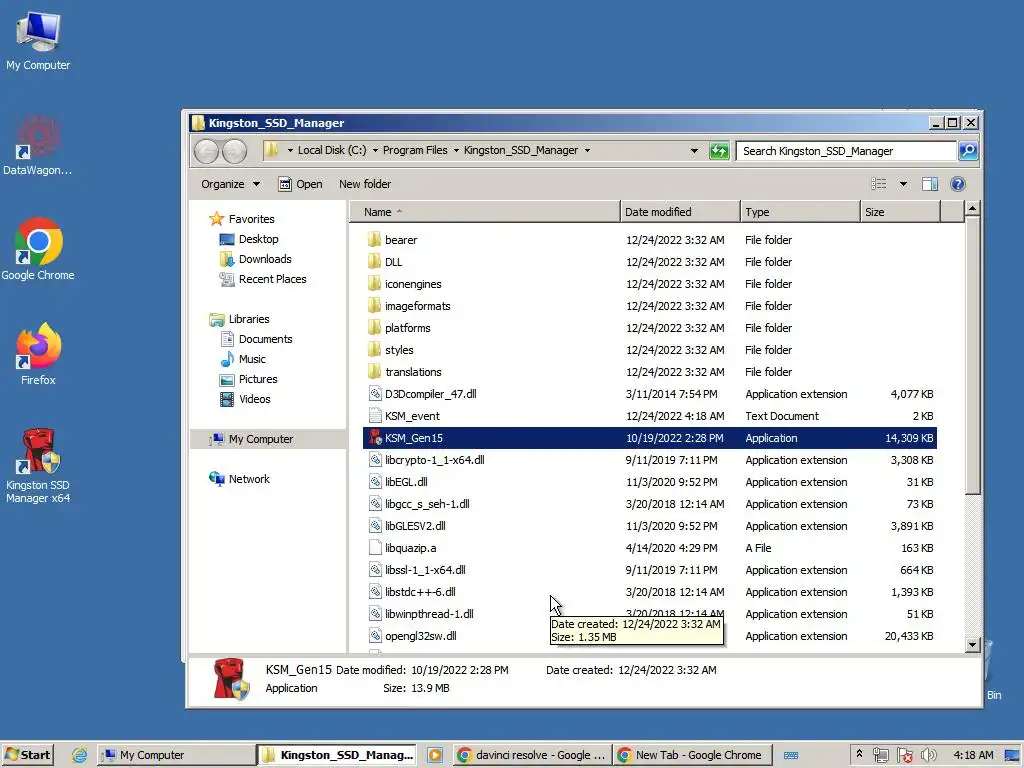Open Music library
The height and width of the screenshot is (768, 1024).
[x=252, y=359]
